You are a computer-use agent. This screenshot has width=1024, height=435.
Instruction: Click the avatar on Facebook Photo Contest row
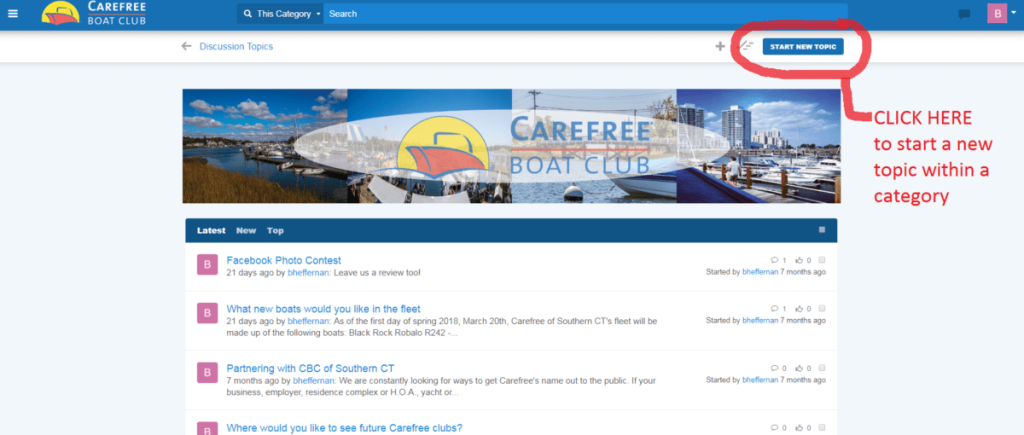coord(207,265)
